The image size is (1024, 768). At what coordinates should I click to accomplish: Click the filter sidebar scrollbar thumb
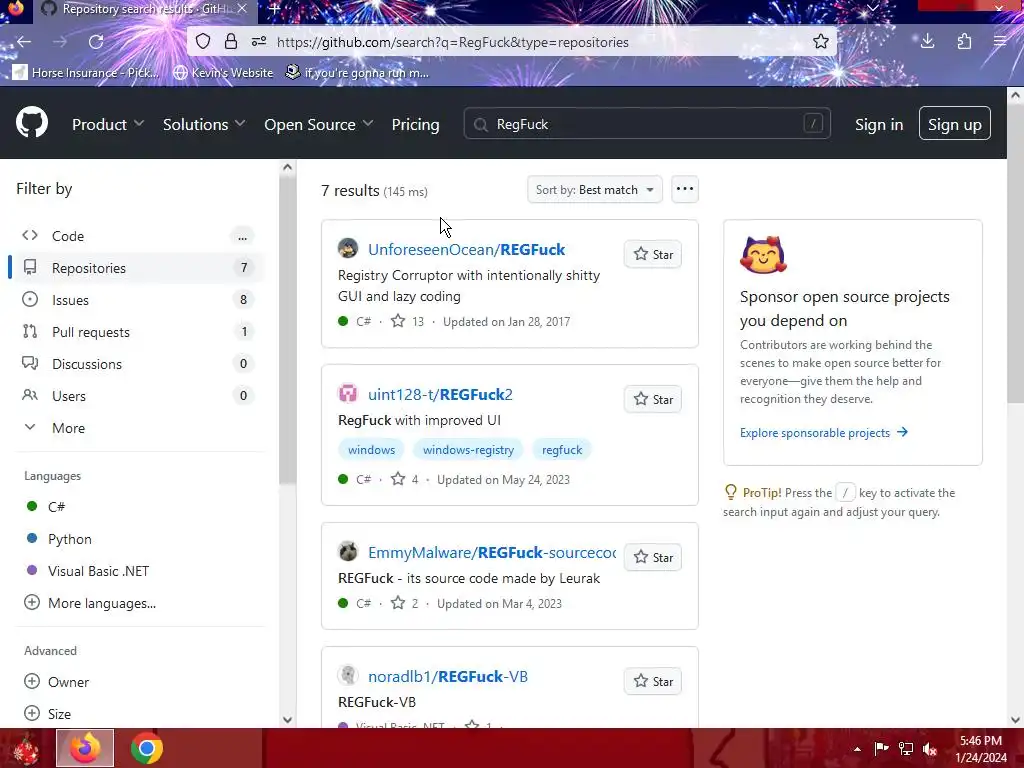click(287, 330)
